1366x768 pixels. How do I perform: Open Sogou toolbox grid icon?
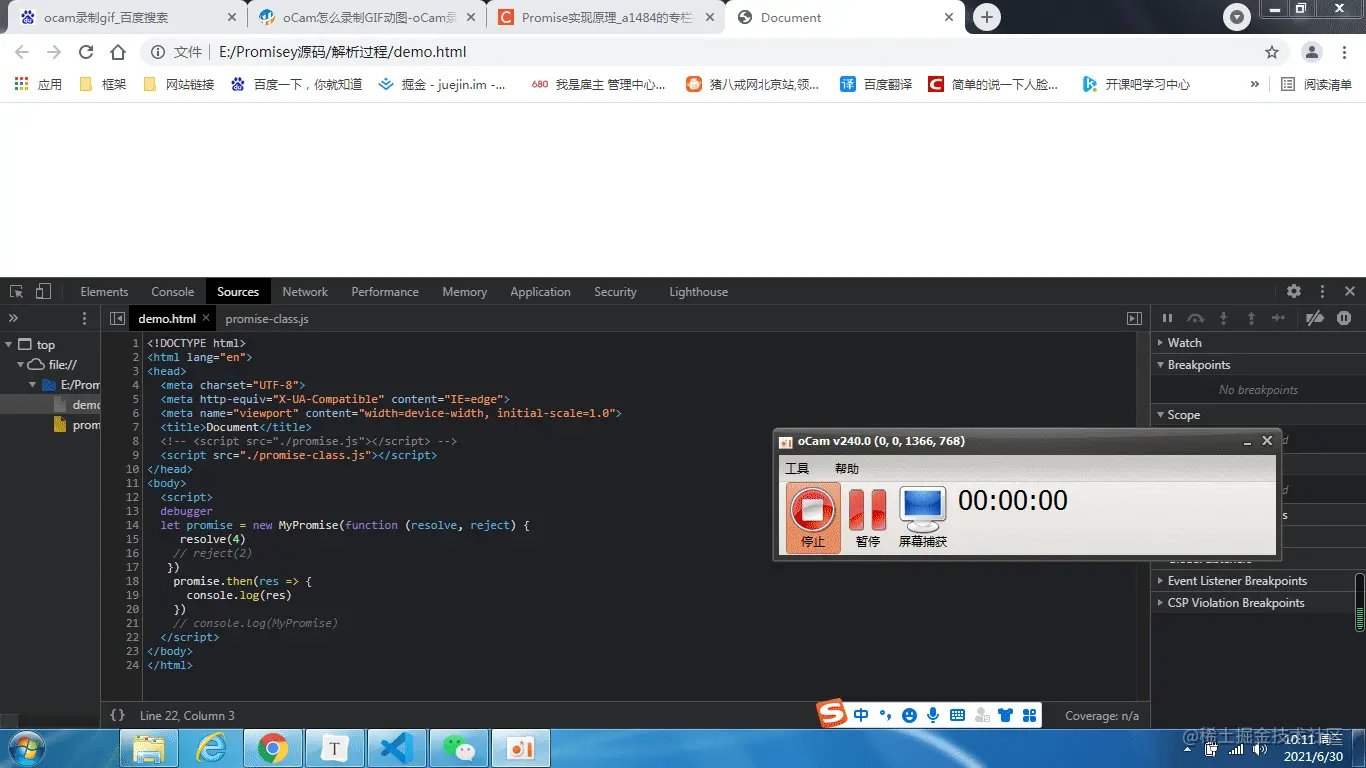[x=1029, y=715]
